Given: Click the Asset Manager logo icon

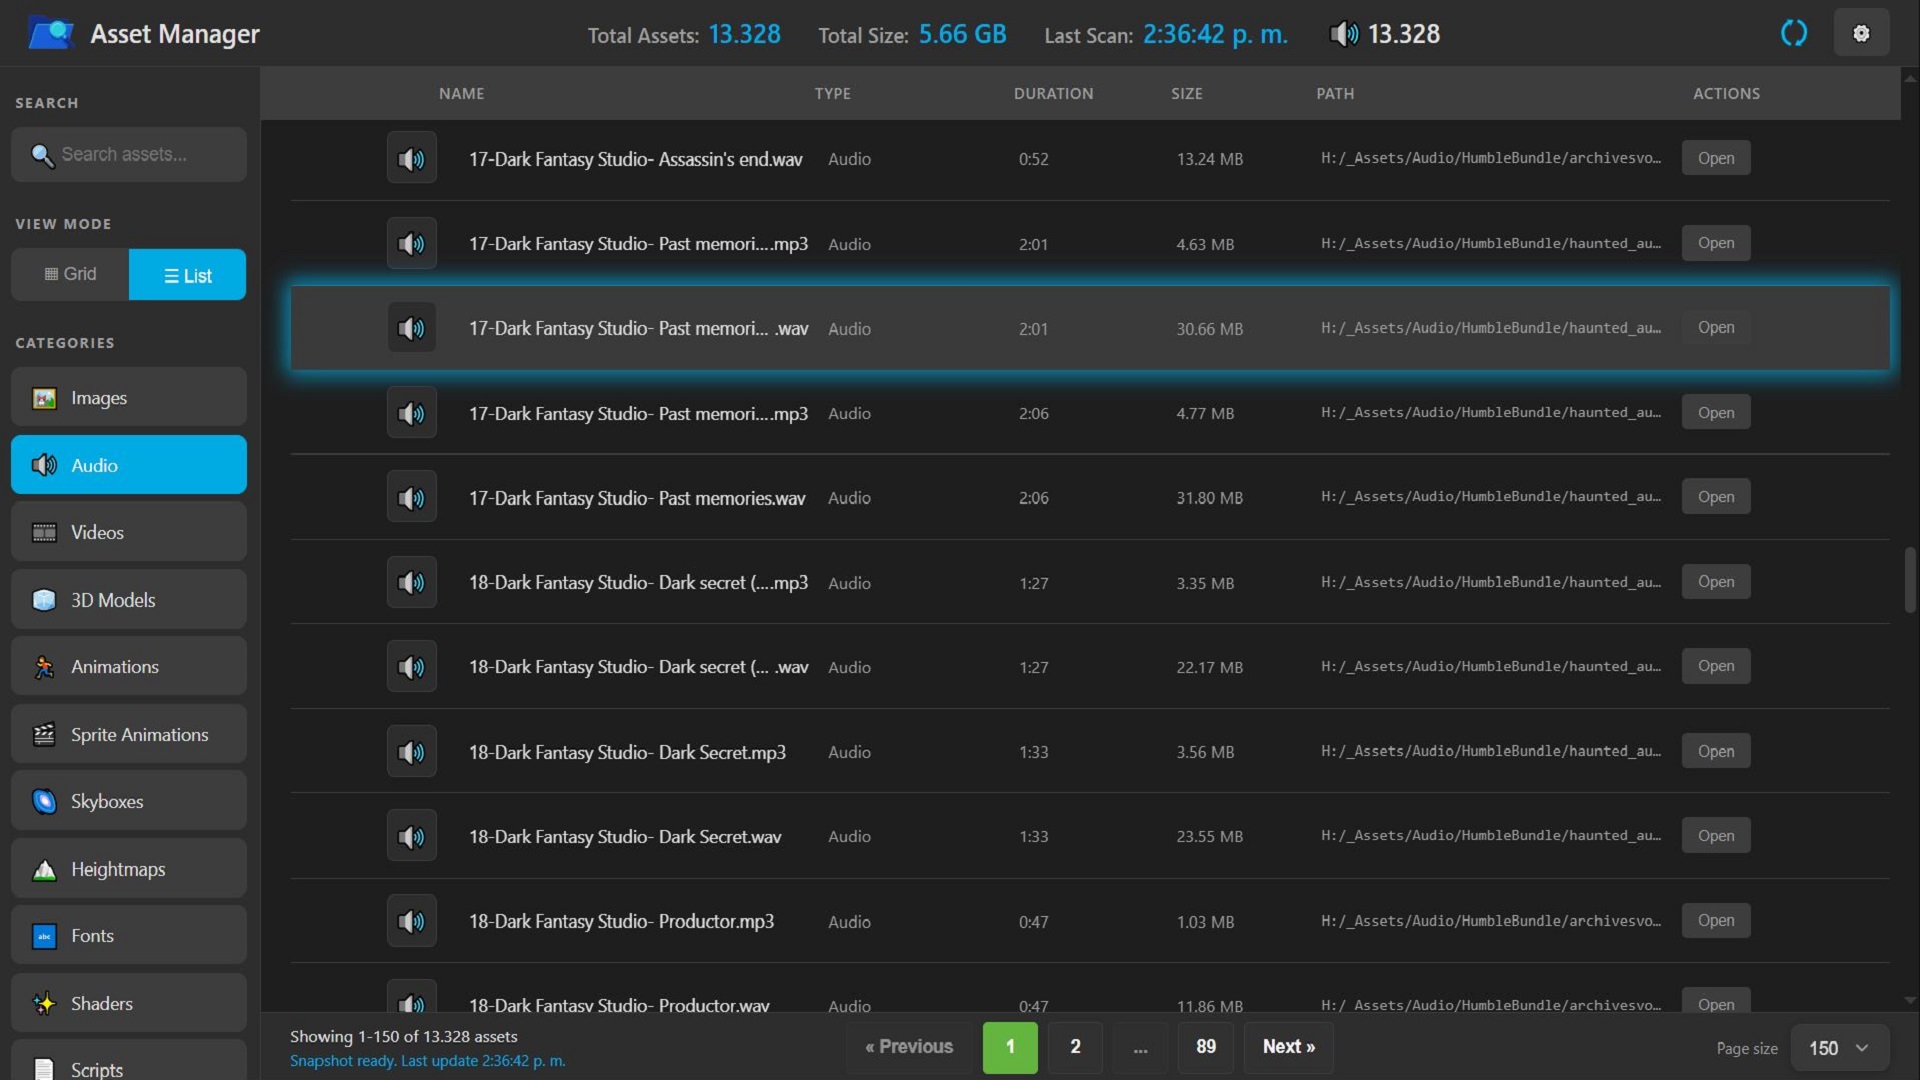Looking at the screenshot, I should point(51,33).
